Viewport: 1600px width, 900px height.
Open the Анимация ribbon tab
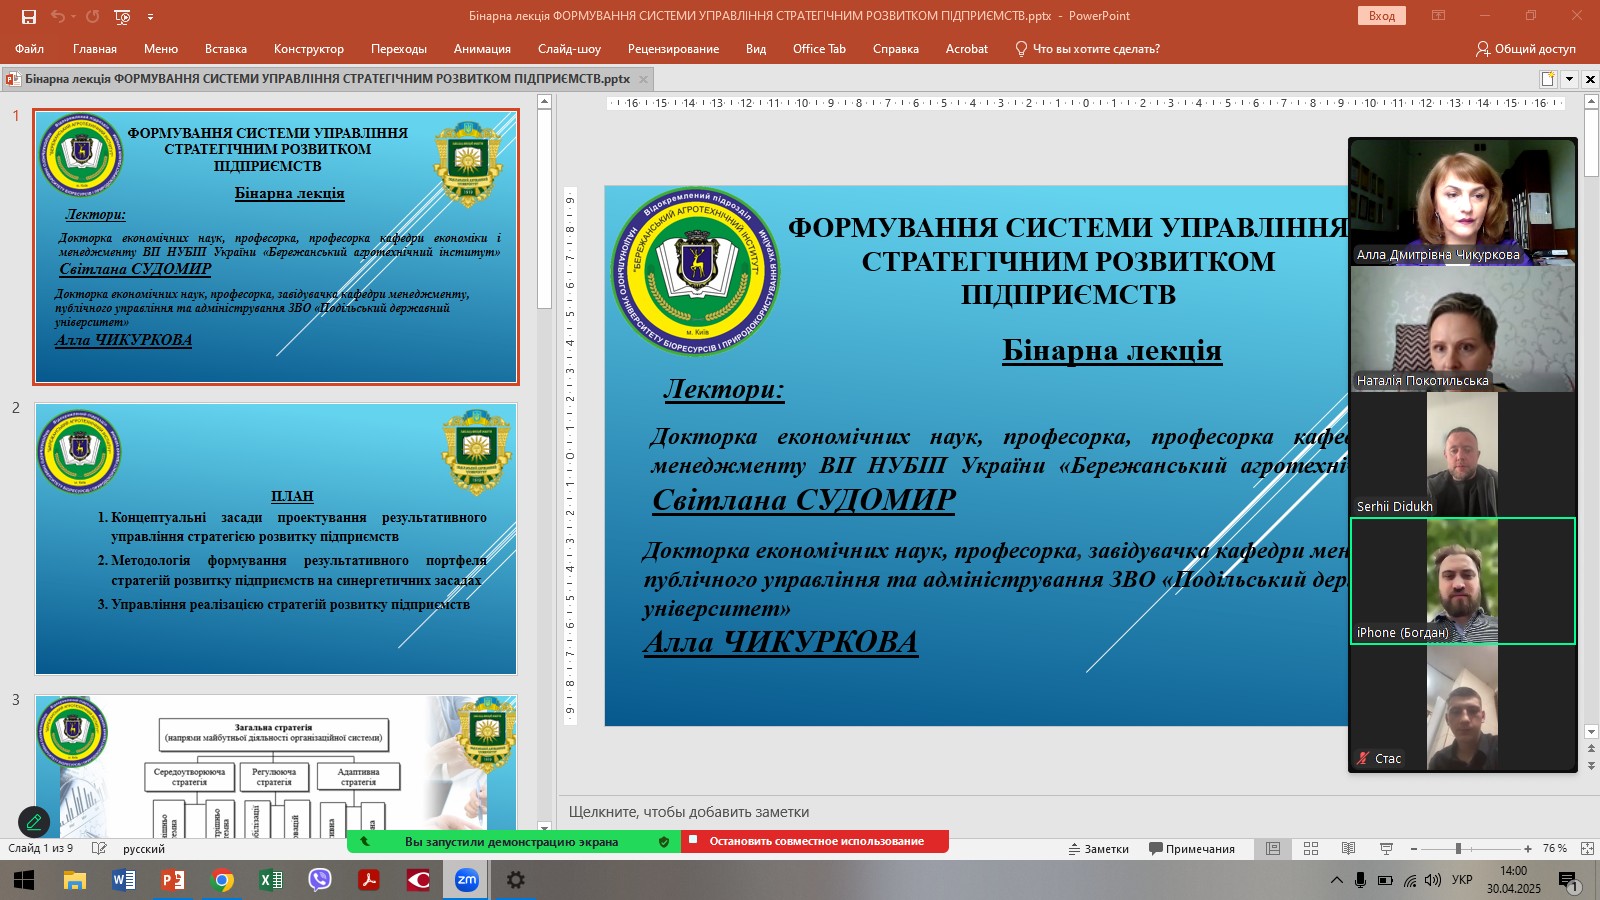(482, 48)
